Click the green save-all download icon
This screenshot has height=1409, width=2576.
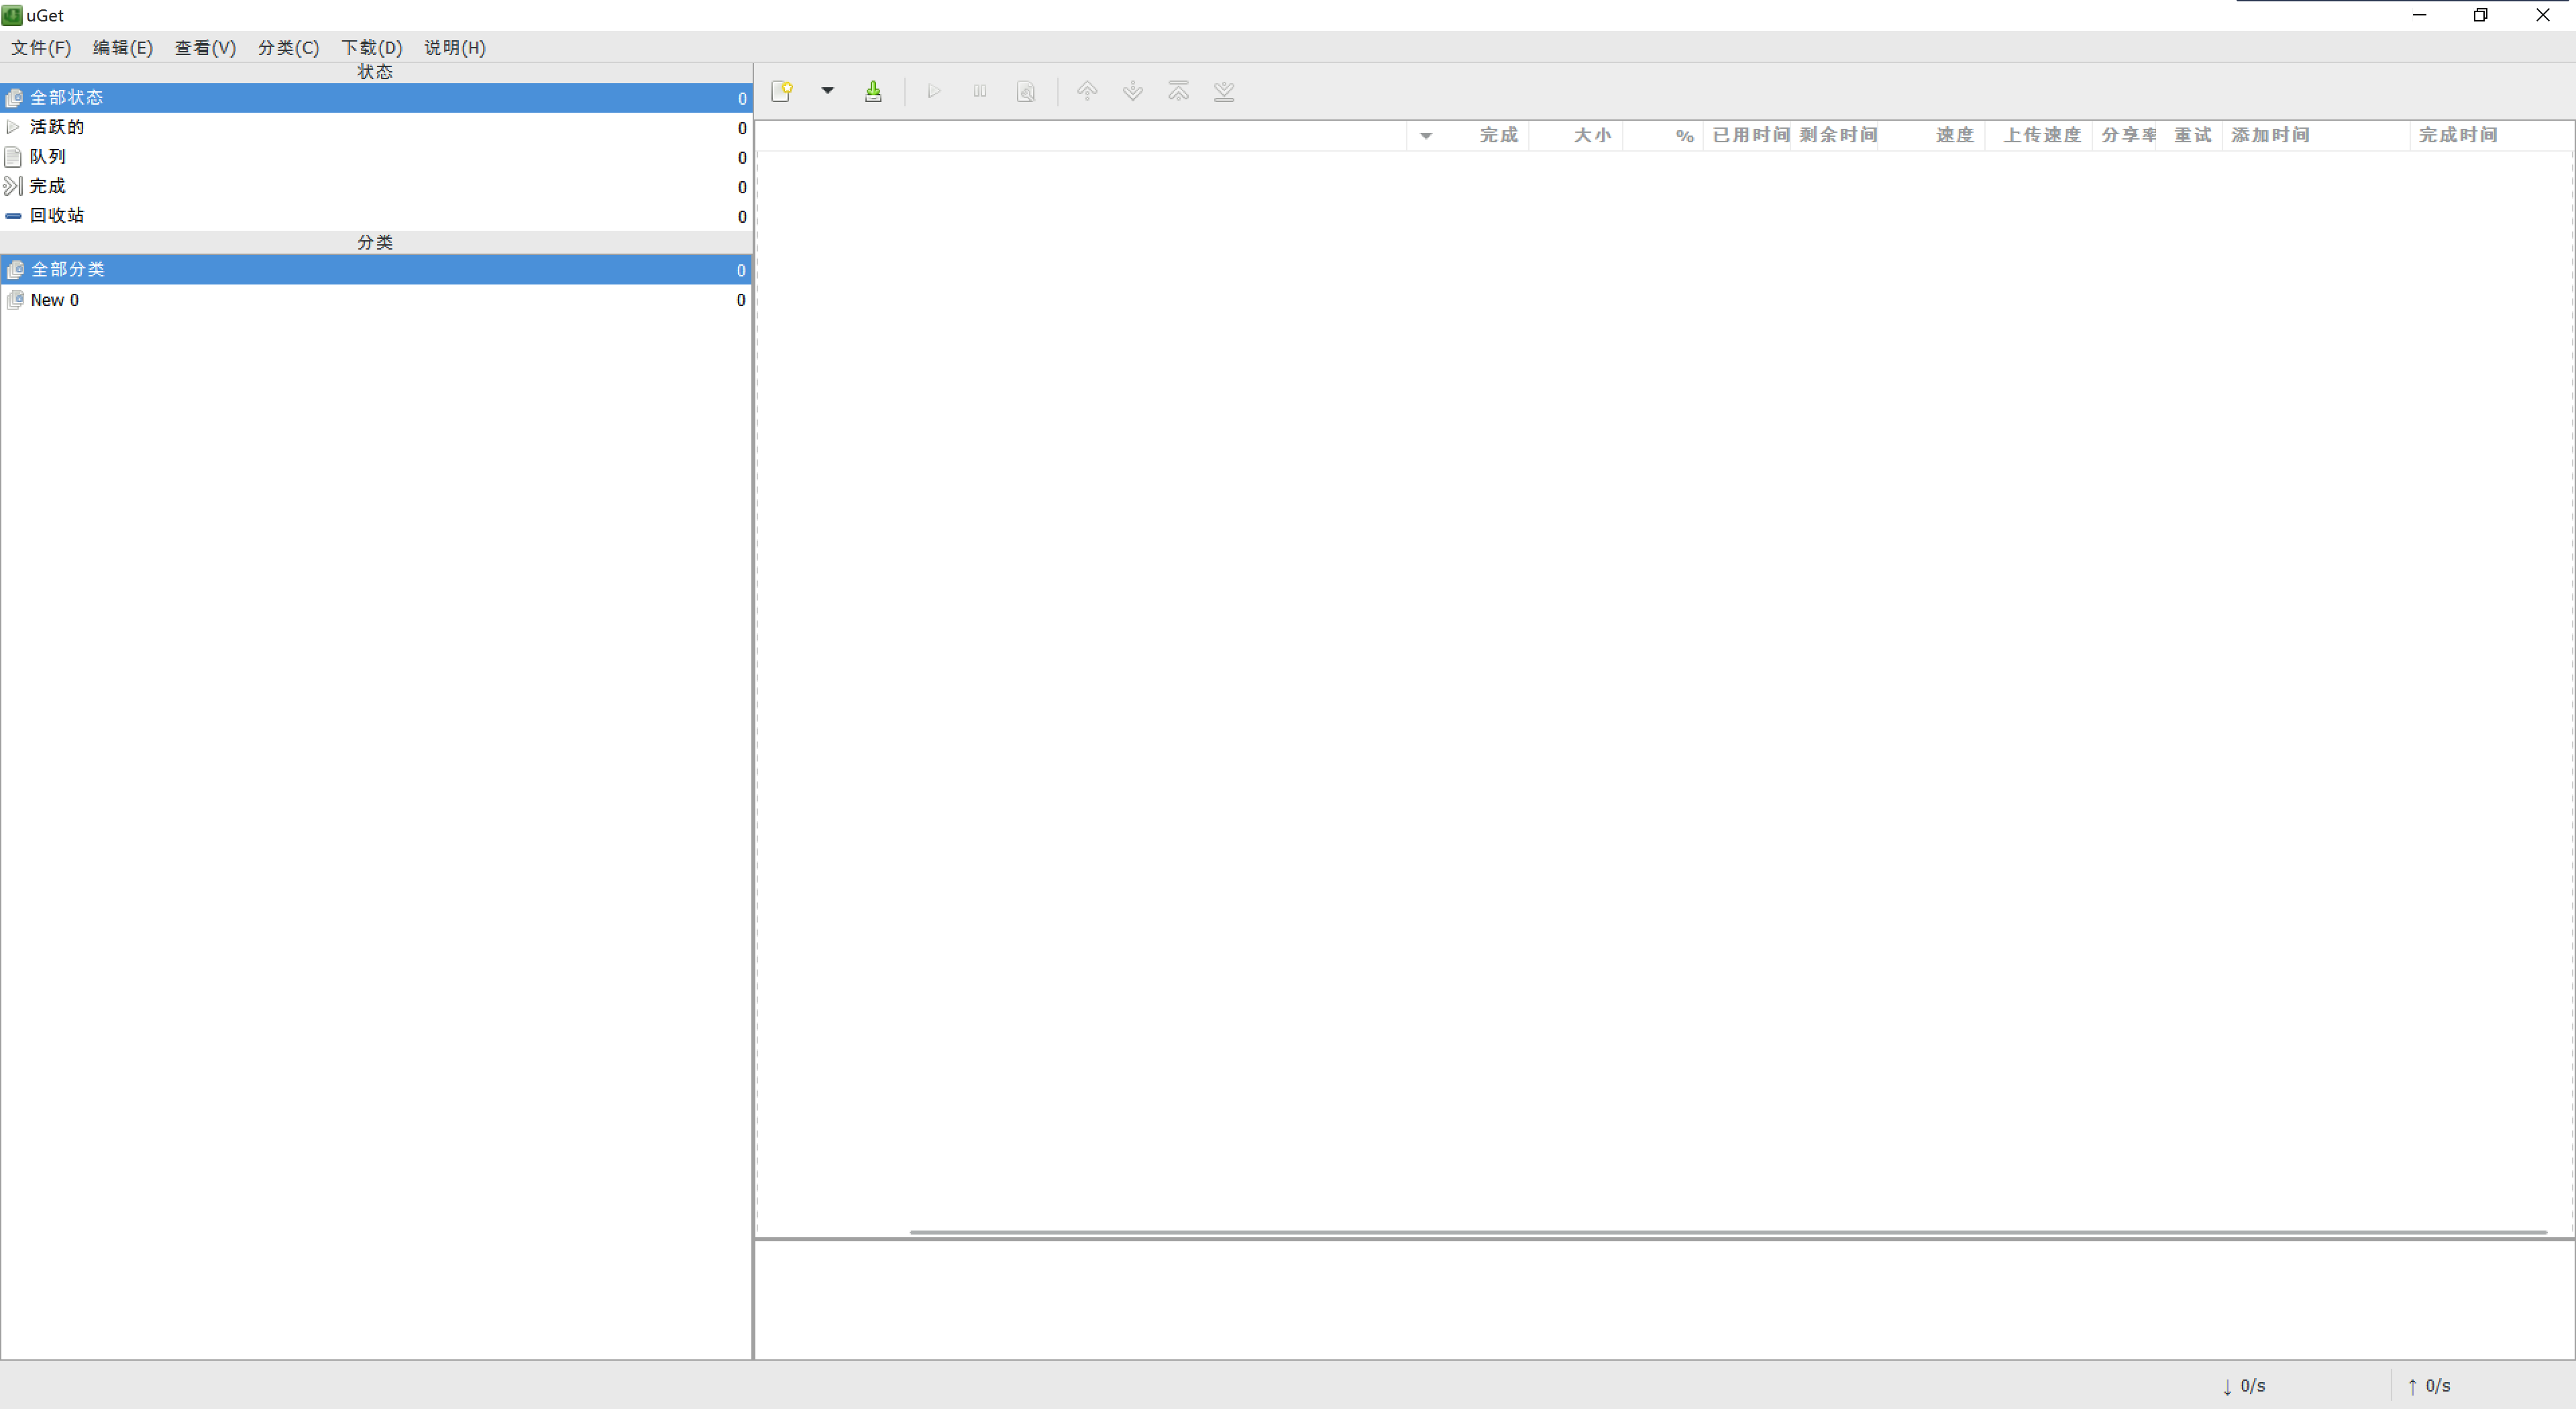873,92
